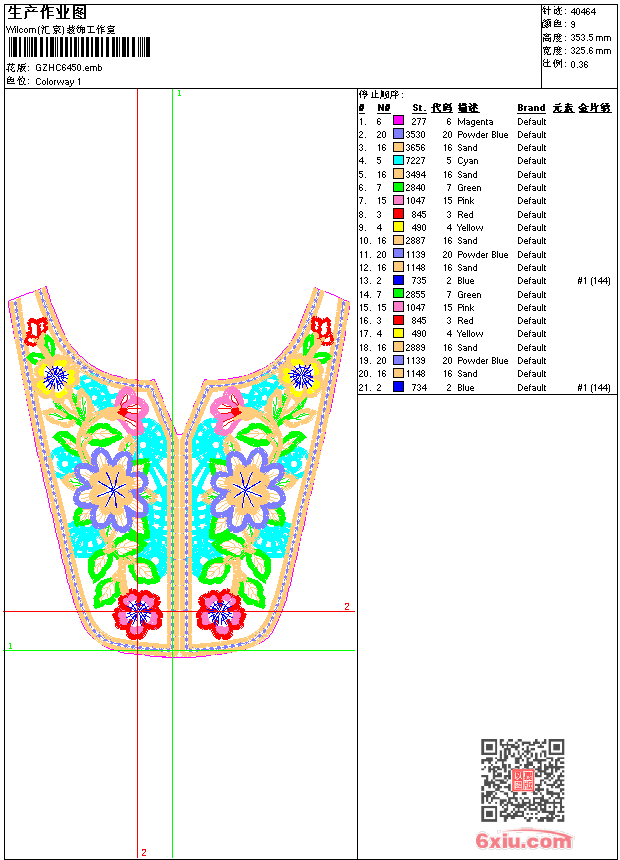Viewport: 620px width, 860px height.
Task: Select the stitch count value 40464
Action: tap(583, 12)
